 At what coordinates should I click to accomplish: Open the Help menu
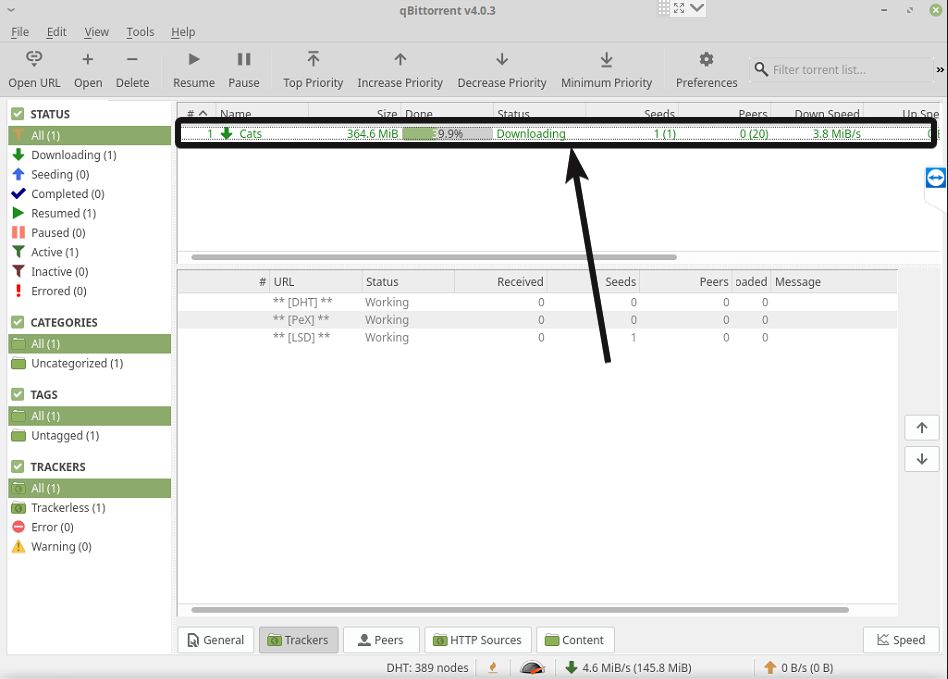(183, 31)
